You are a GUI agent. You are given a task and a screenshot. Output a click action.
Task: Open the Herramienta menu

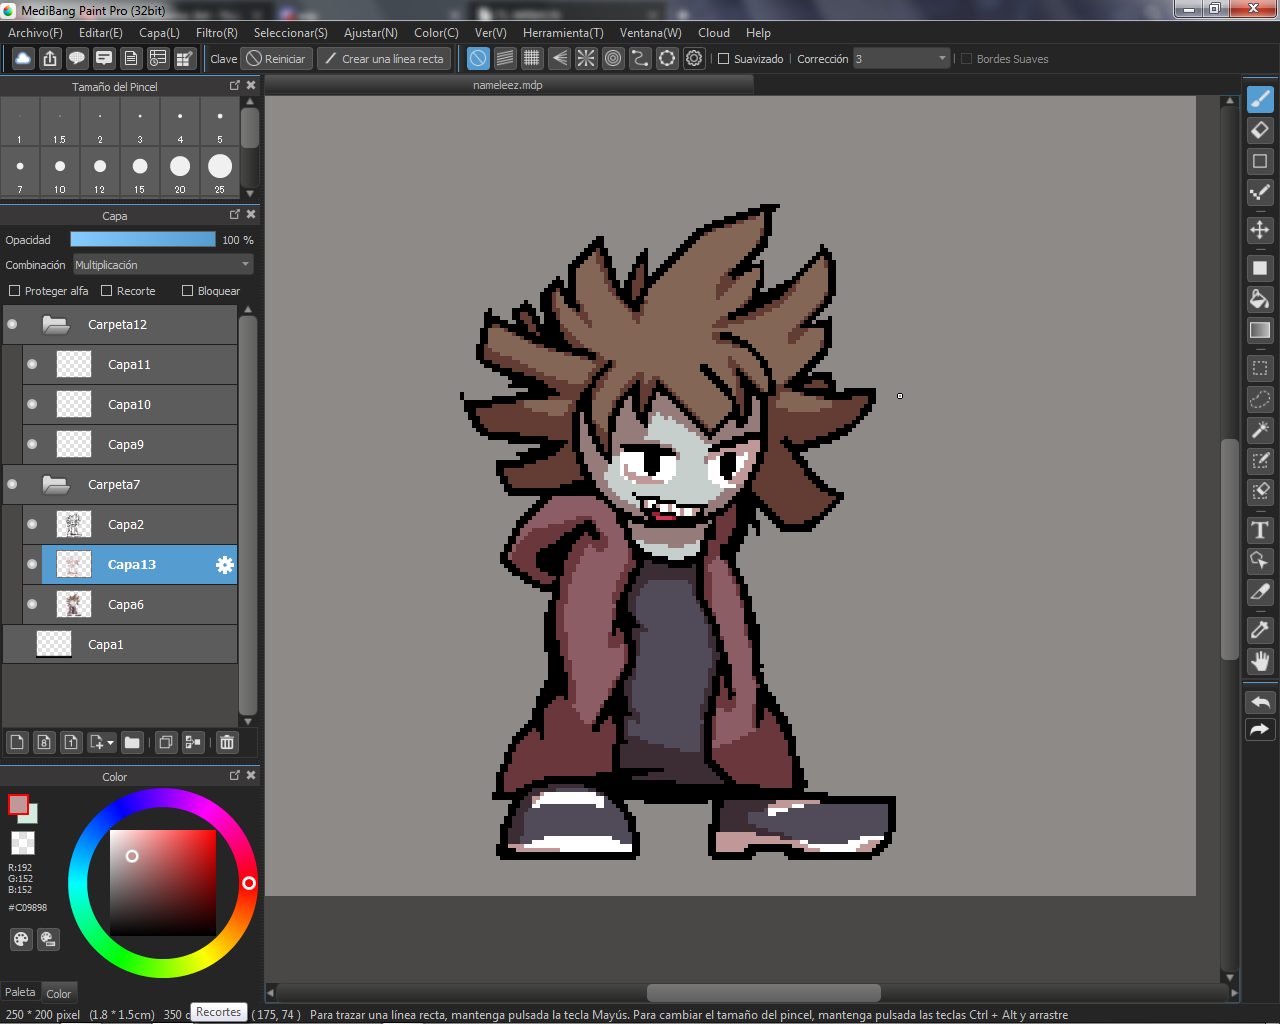pos(563,33)
